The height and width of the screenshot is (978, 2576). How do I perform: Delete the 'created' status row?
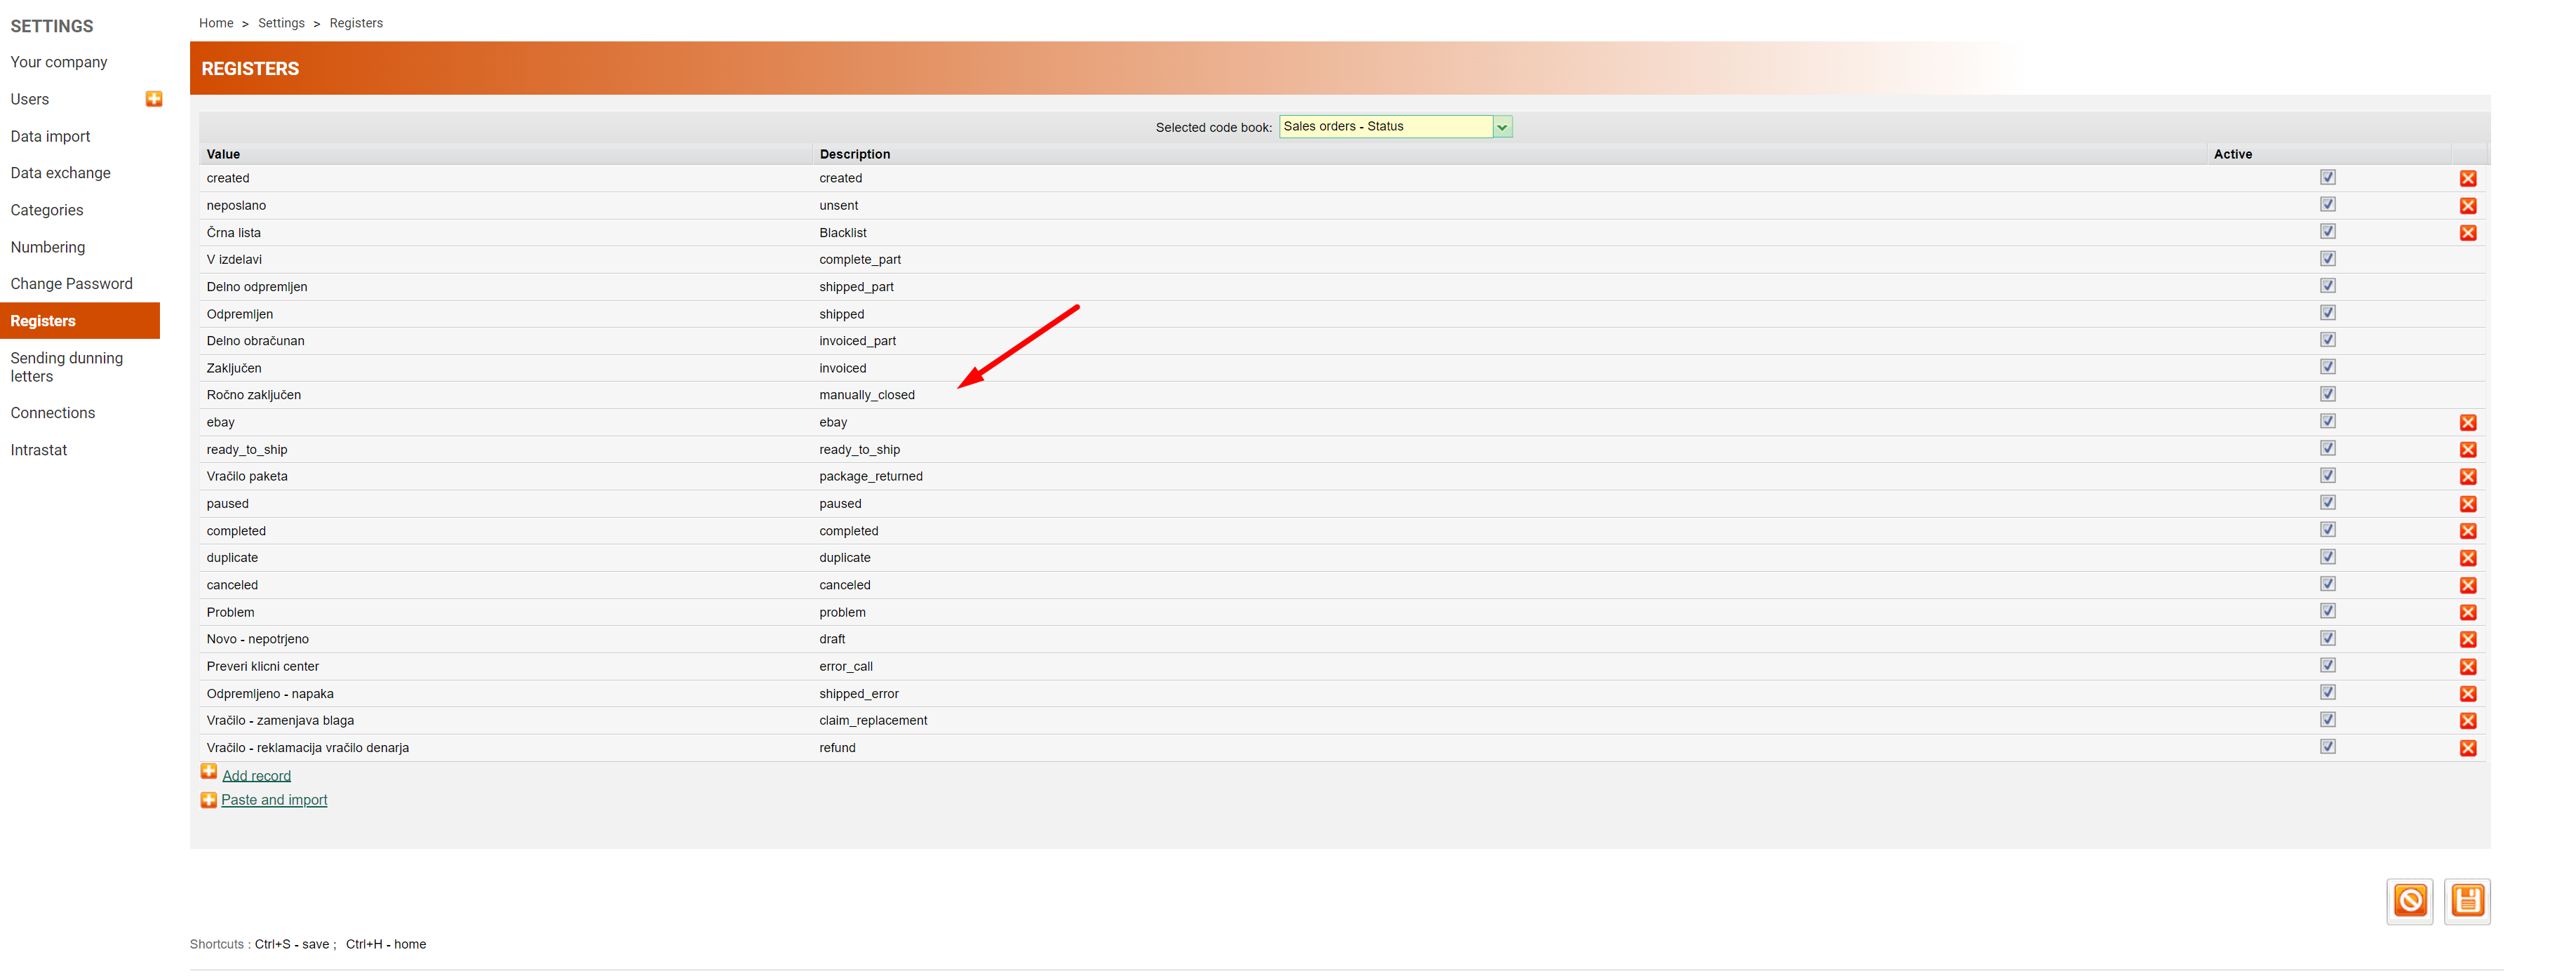pyautogui.click(x=2467, y=179)
